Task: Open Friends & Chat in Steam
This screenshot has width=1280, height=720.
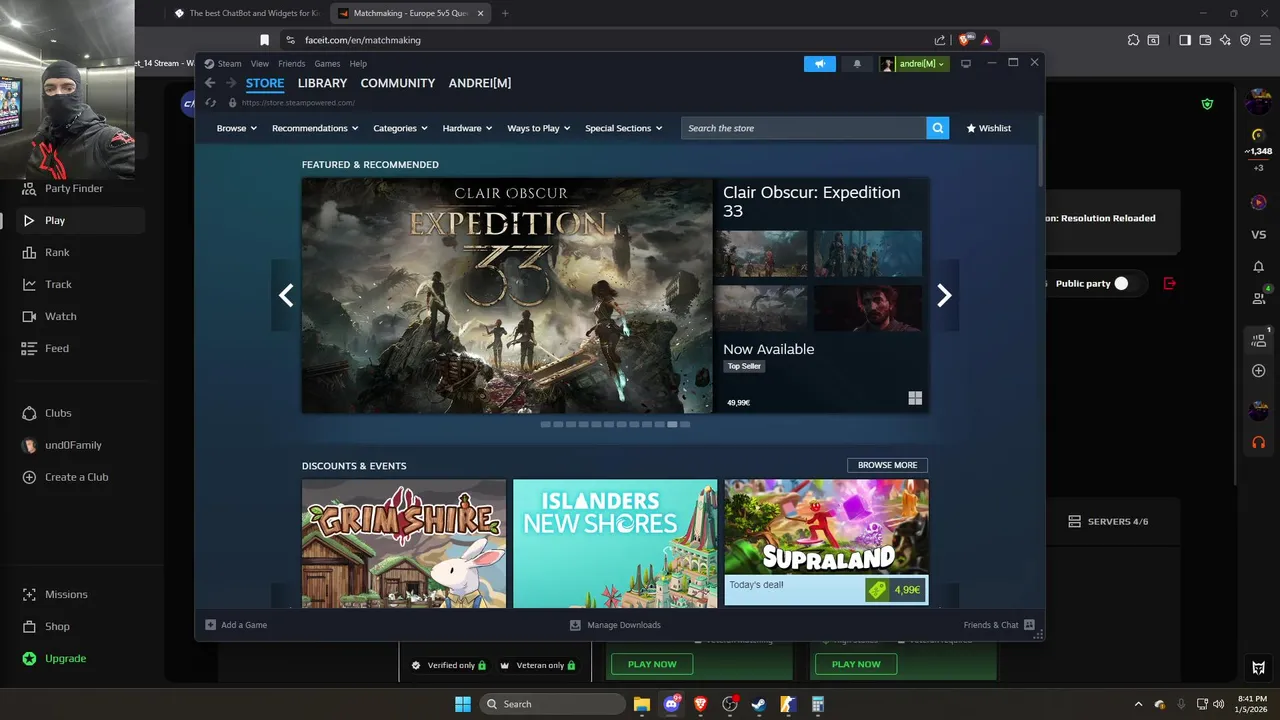Action: [999, 625]
